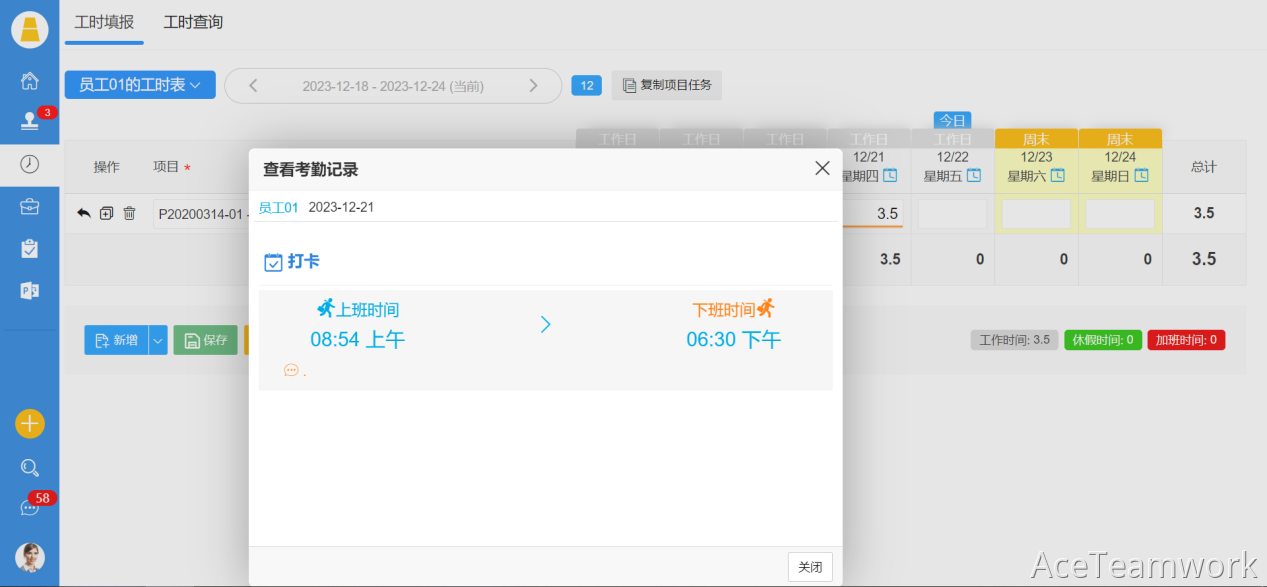
Task: Open the briefcase projects icon in sidebar
Action: click(30, 207)
